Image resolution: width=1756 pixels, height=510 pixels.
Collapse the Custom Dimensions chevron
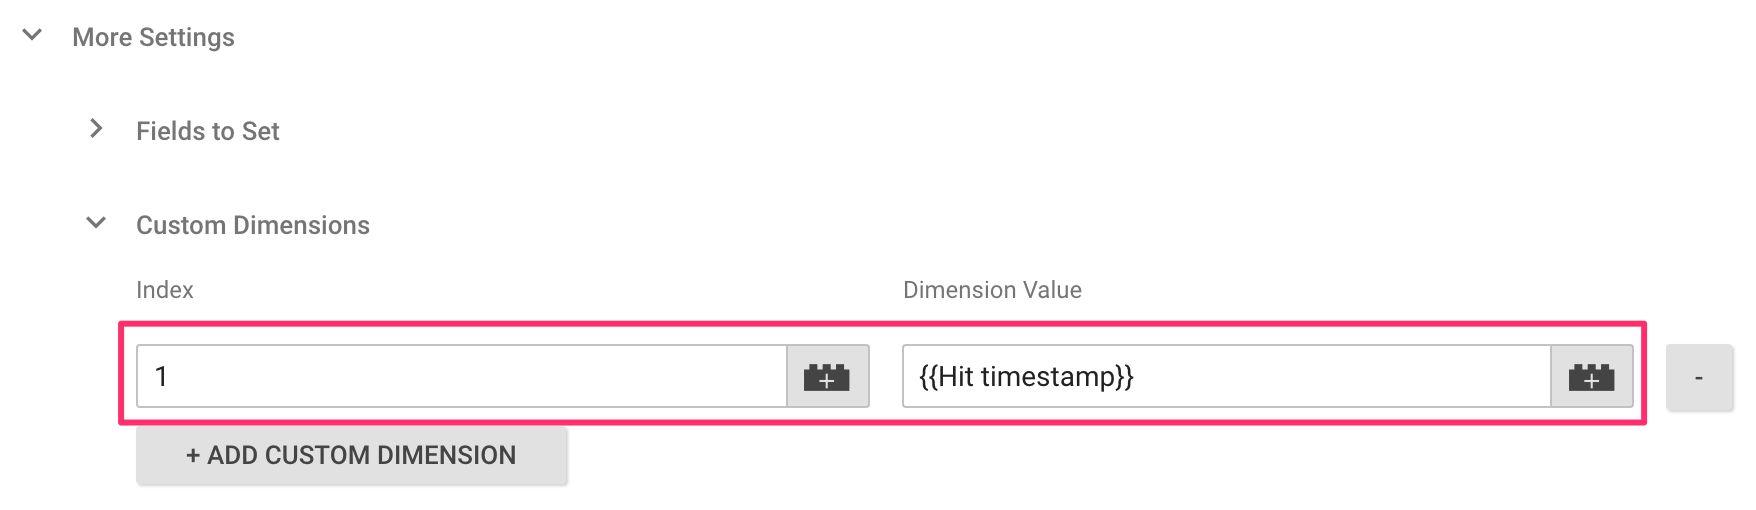click(x=96, y=223)
